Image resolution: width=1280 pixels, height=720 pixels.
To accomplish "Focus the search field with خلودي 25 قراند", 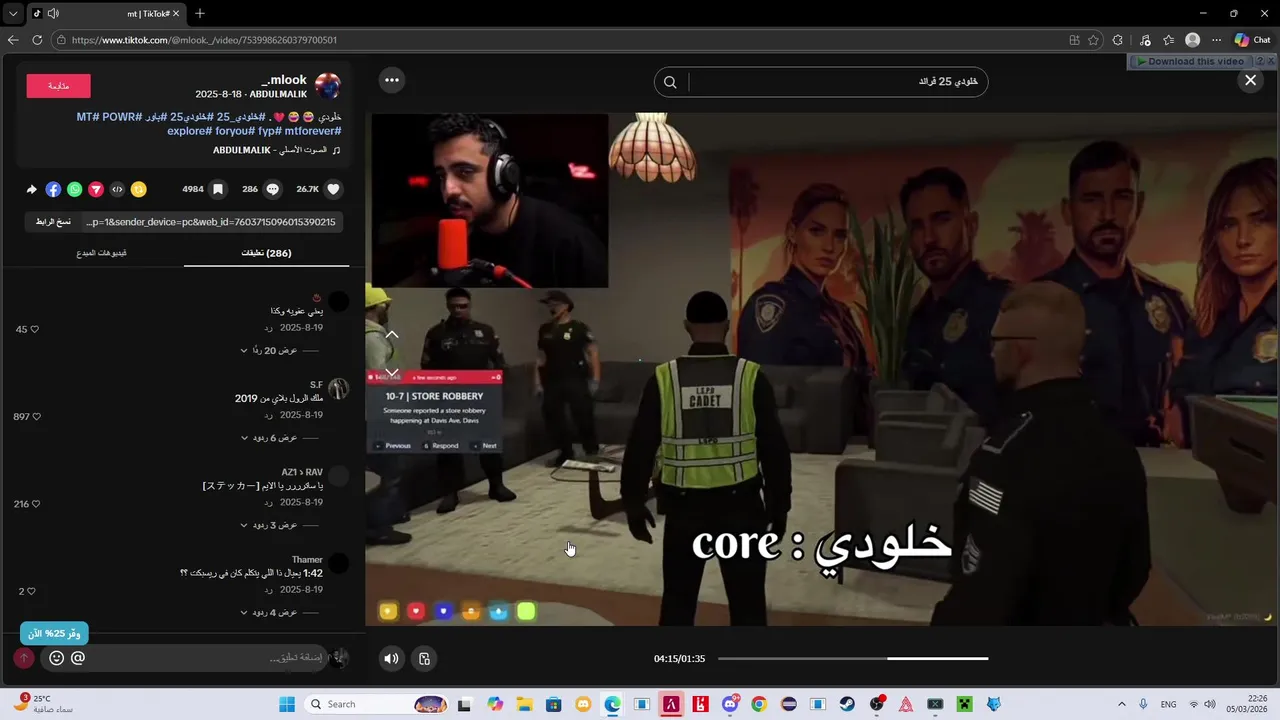I will coord(834,82).
